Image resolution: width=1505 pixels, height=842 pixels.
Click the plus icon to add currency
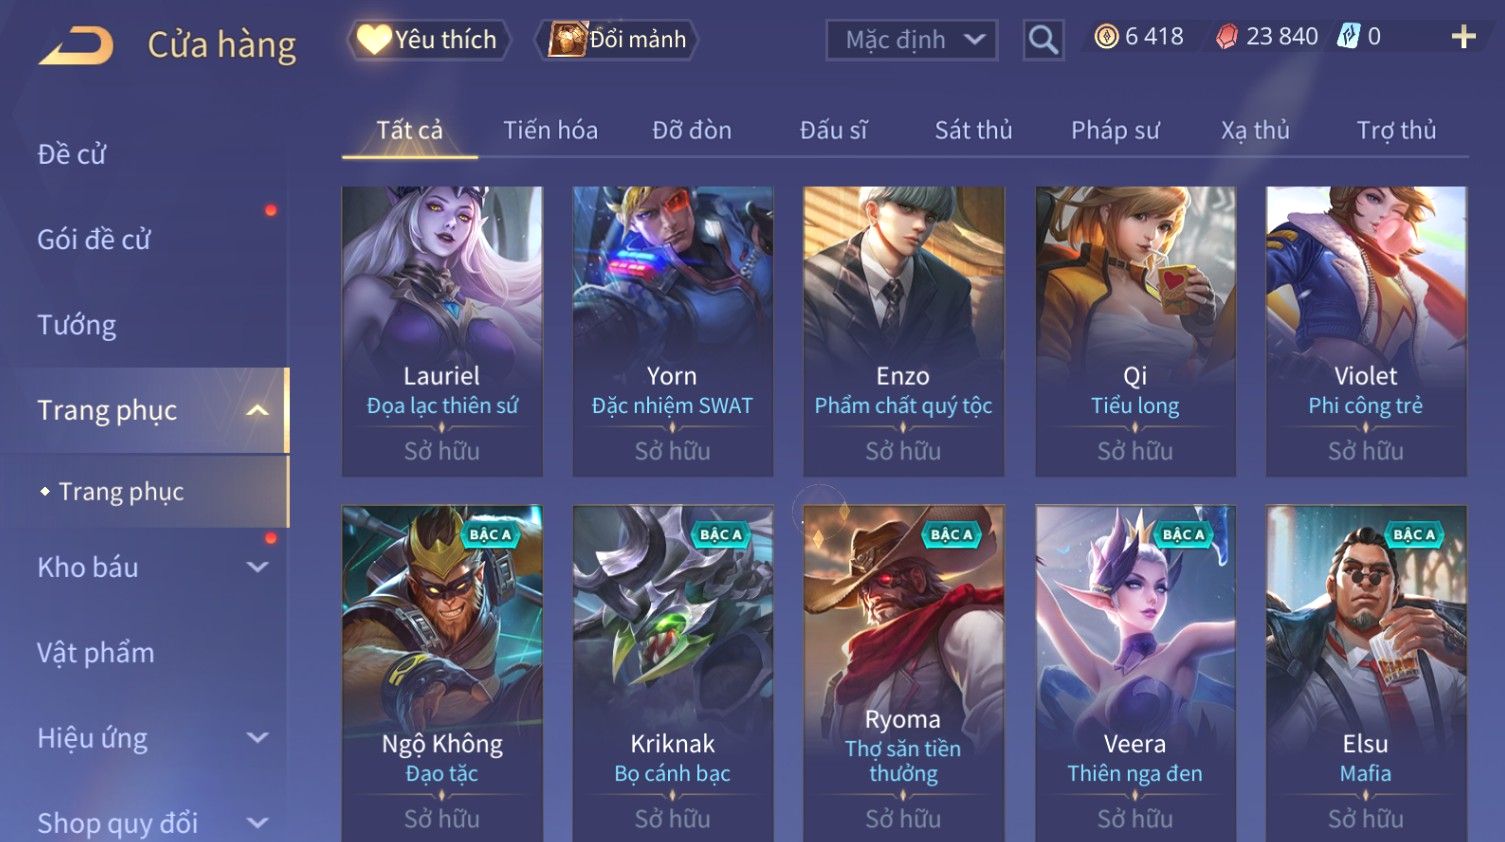(x=1463, y=37)
